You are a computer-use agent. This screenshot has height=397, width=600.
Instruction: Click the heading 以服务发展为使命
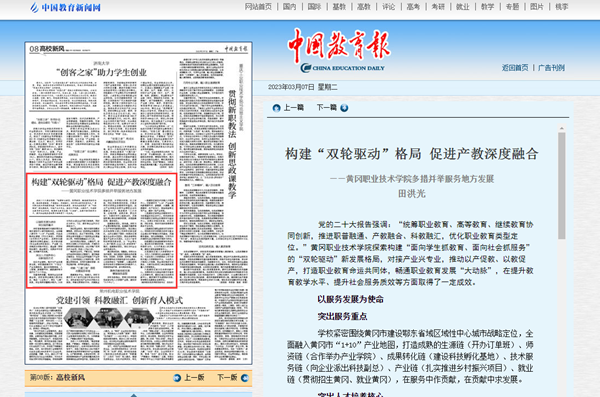350,299
